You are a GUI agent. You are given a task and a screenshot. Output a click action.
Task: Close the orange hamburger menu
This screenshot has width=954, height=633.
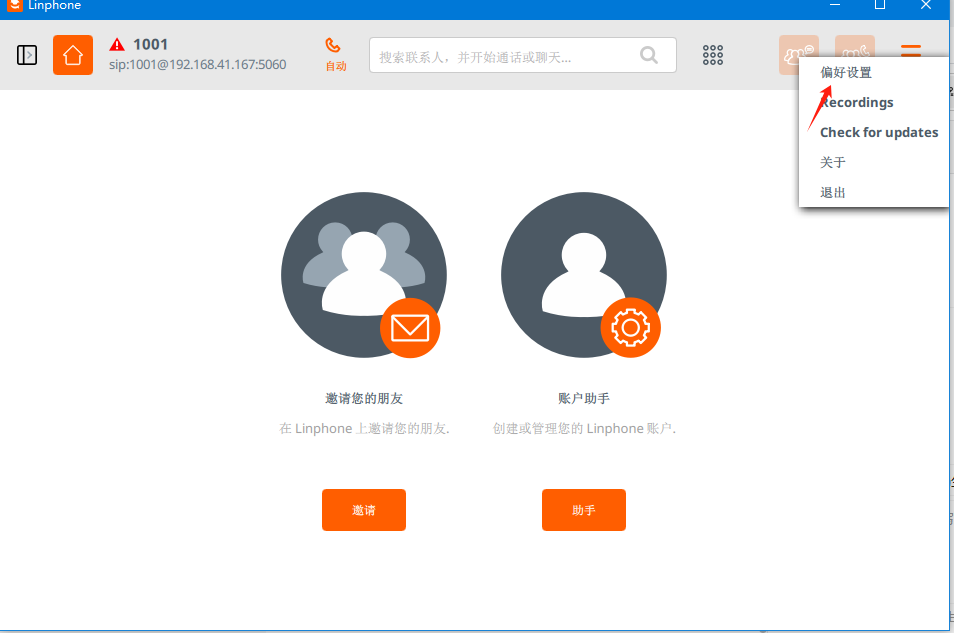click(911, 49)
